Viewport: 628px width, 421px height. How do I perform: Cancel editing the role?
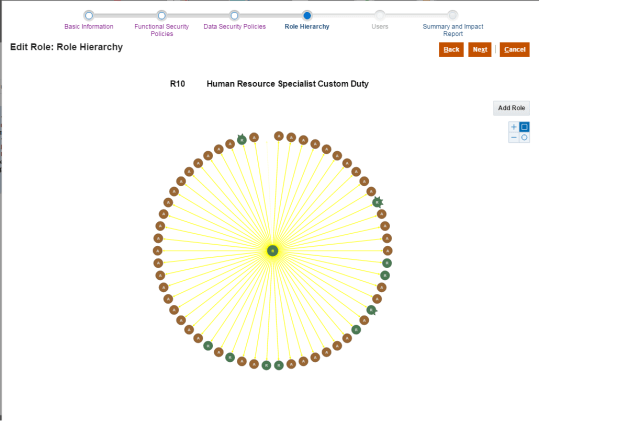click(x=514, y=49)
